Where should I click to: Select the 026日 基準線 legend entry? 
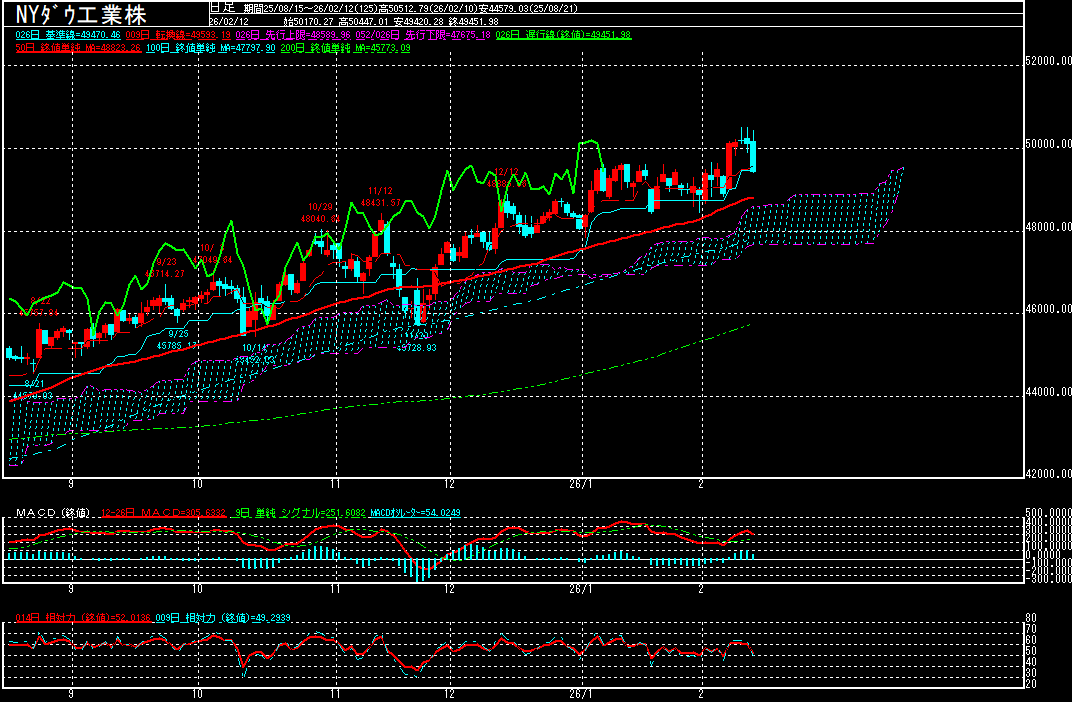point(67,34)
